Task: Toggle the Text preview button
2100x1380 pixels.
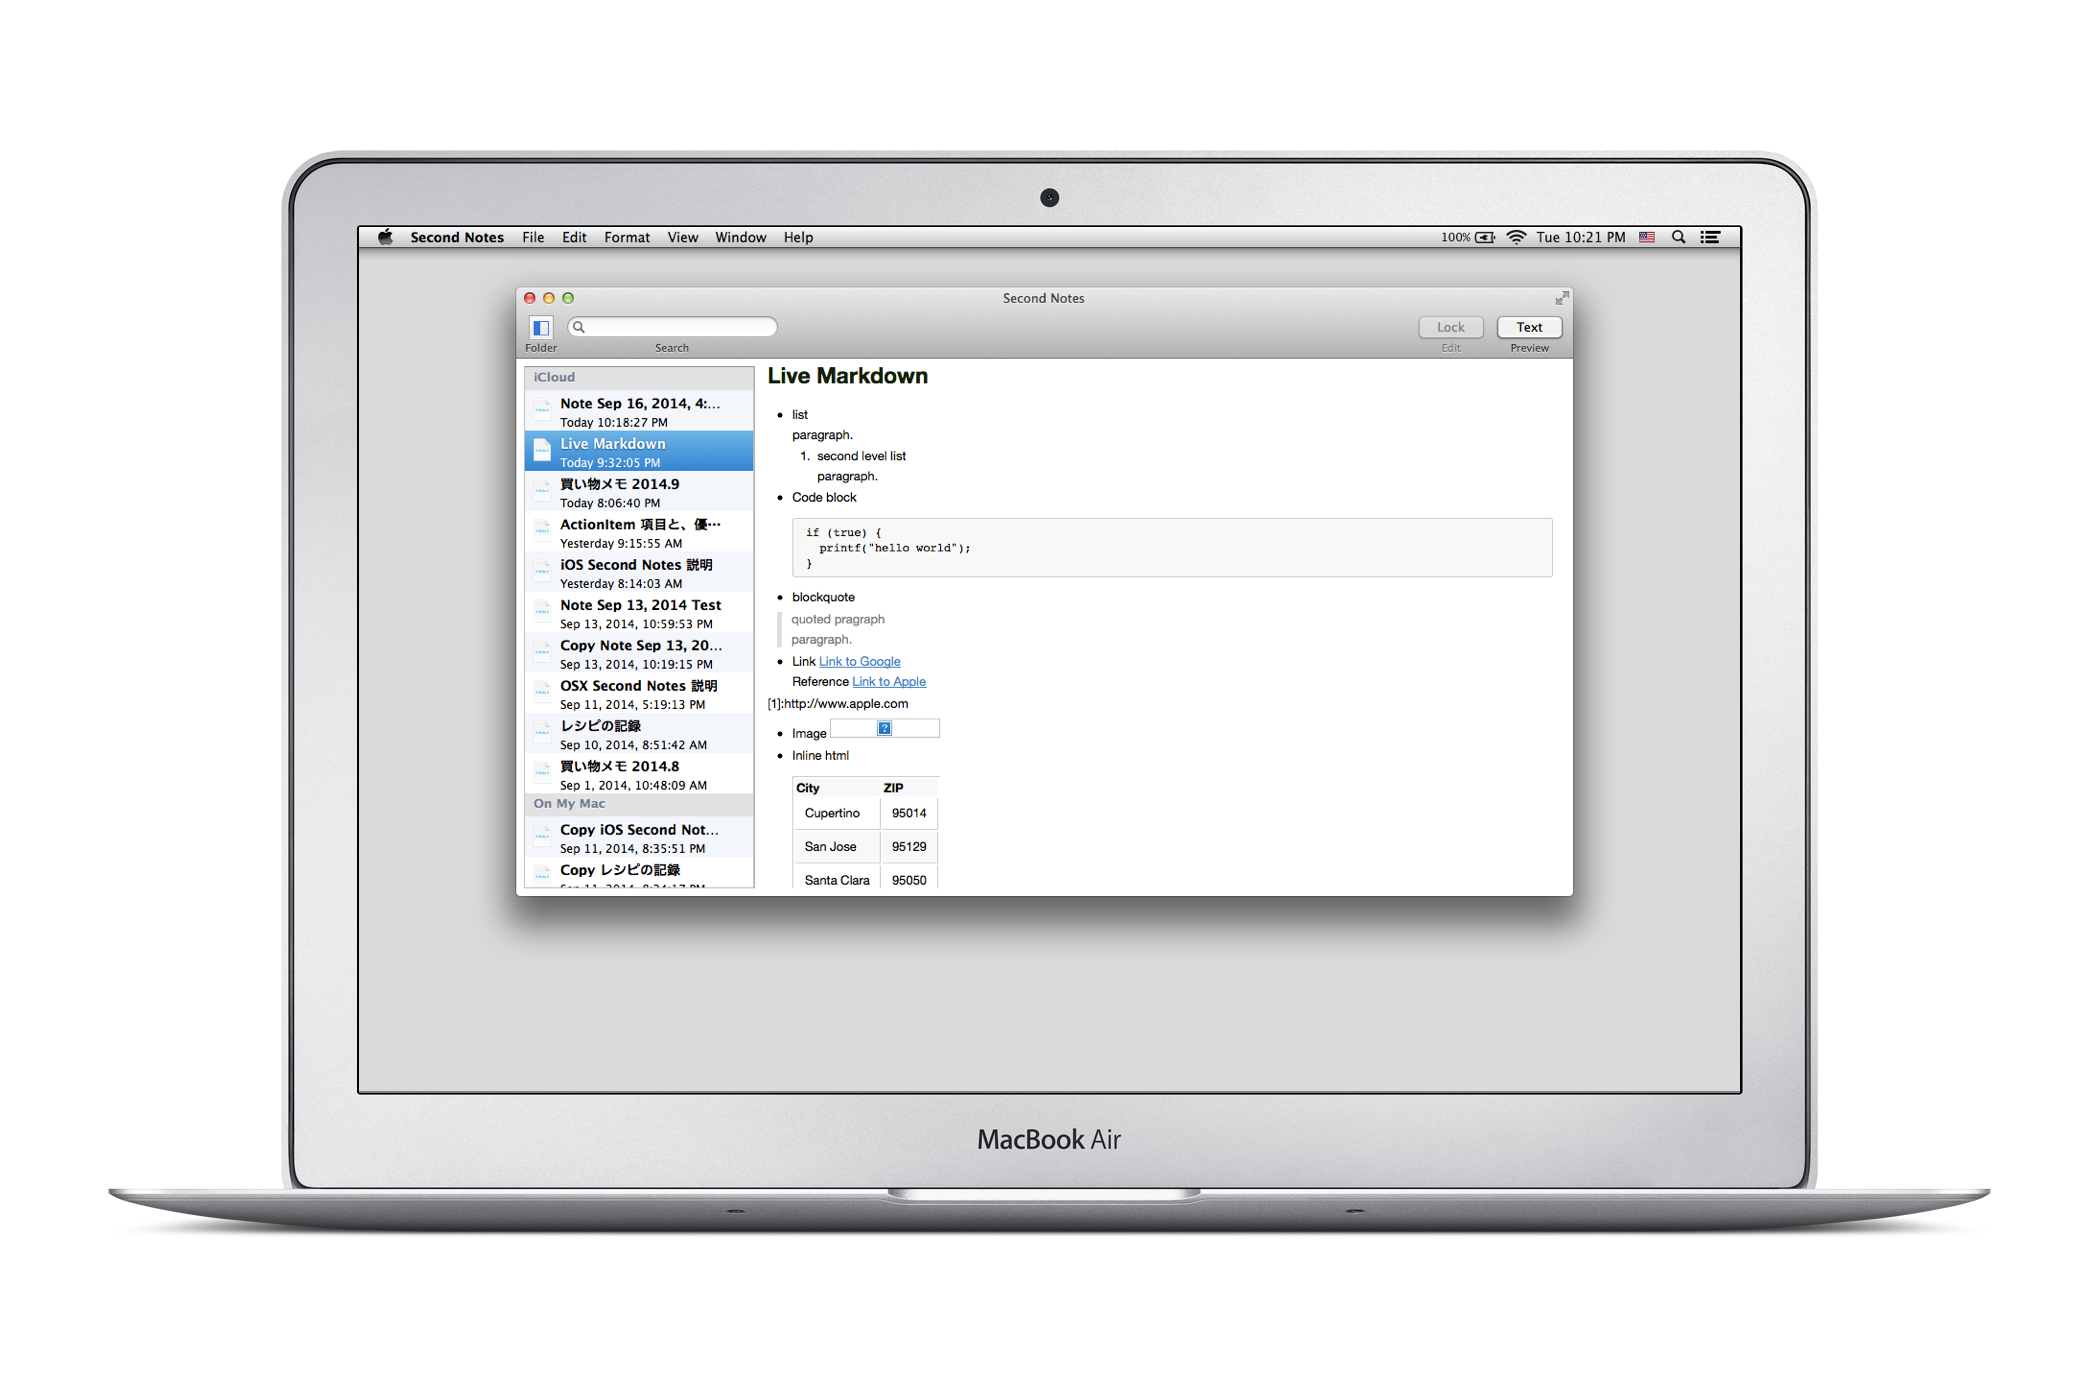Action: coord(1529,327)
